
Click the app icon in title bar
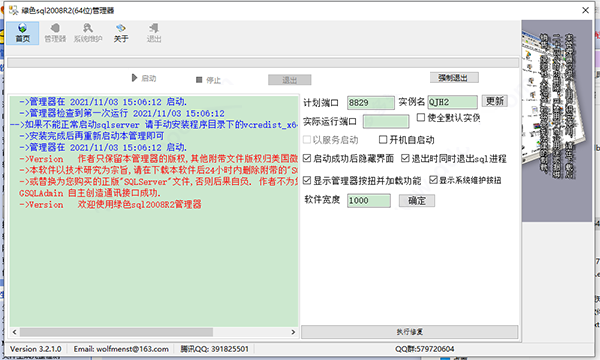pos(13,10)
